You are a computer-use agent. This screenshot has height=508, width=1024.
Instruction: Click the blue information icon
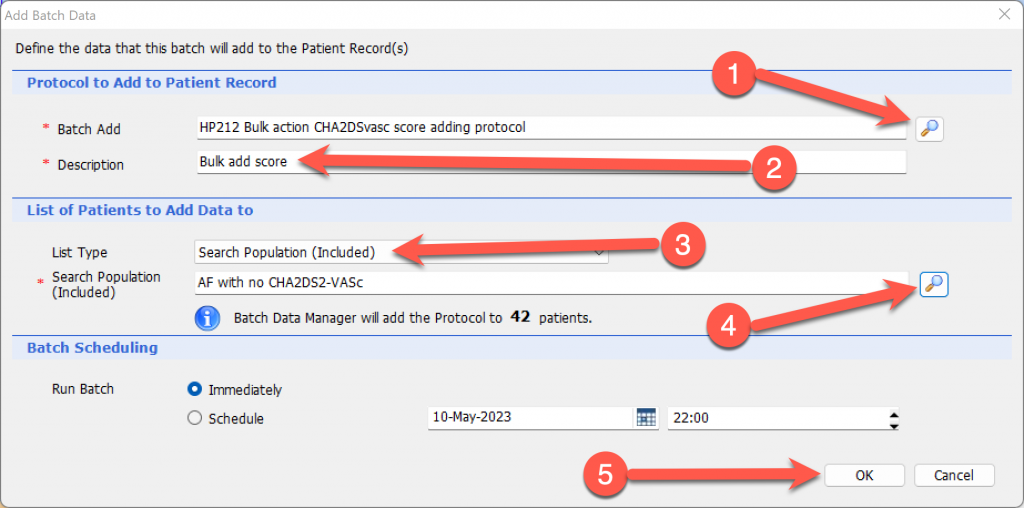207,318
